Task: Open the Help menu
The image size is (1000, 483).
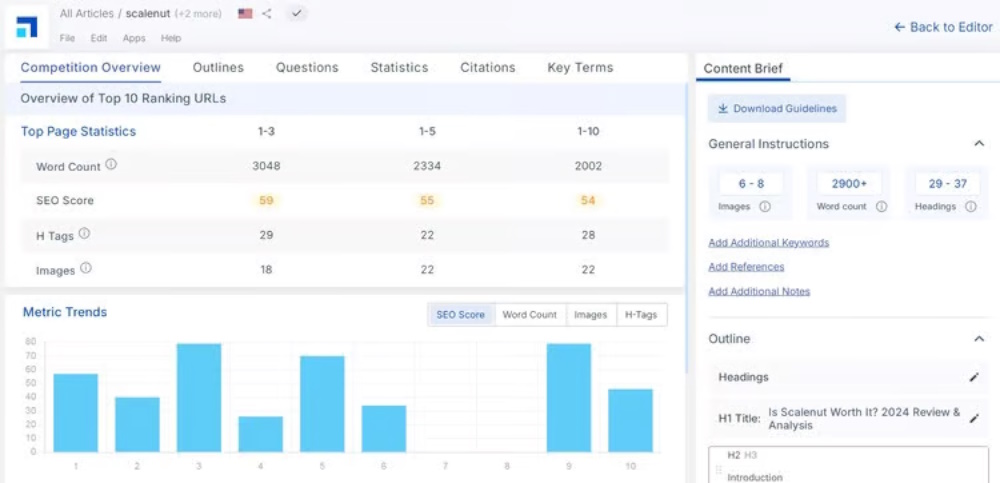Action: click(171, 38)
